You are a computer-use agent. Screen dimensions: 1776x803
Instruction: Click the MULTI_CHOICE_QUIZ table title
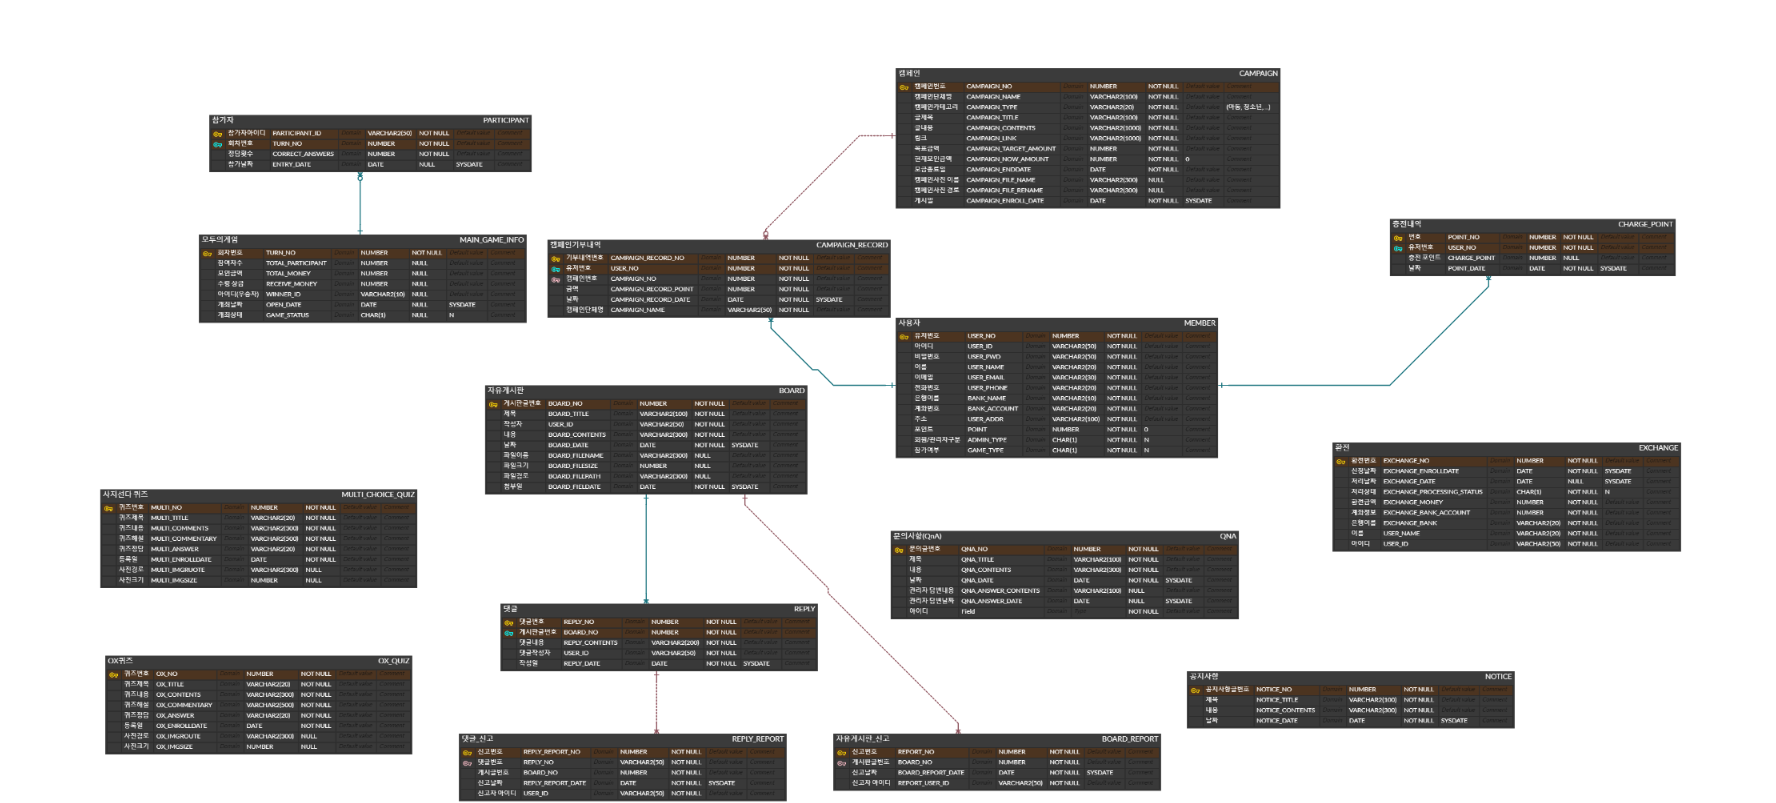click(x=378, y=495)
